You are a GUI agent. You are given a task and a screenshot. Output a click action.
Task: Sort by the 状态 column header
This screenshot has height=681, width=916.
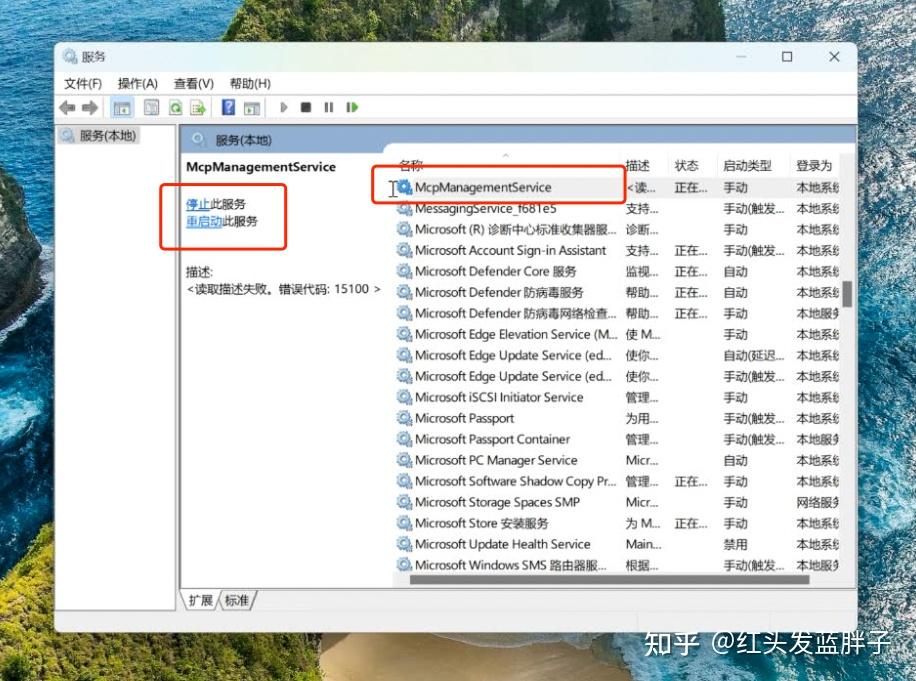[x=686, y=165]
